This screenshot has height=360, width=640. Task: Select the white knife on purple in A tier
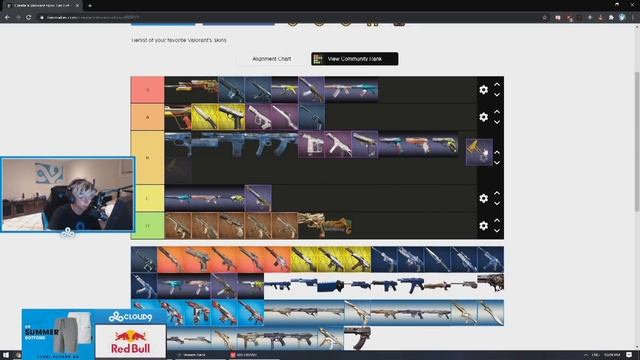click(285, 117)
